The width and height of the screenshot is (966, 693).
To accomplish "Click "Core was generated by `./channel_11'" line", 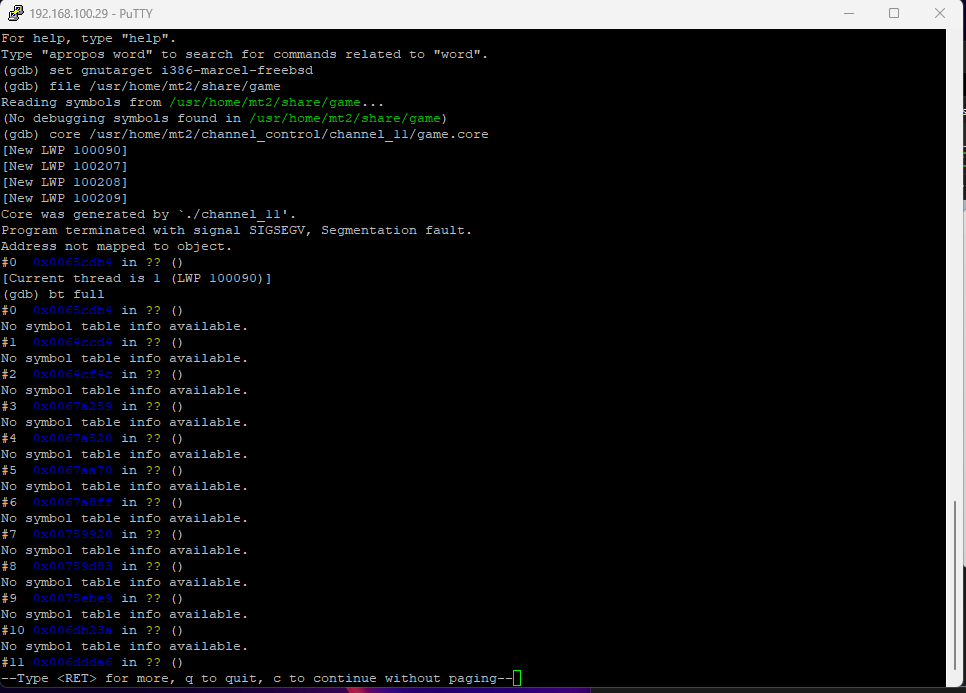I will click(x=148, y=214).
